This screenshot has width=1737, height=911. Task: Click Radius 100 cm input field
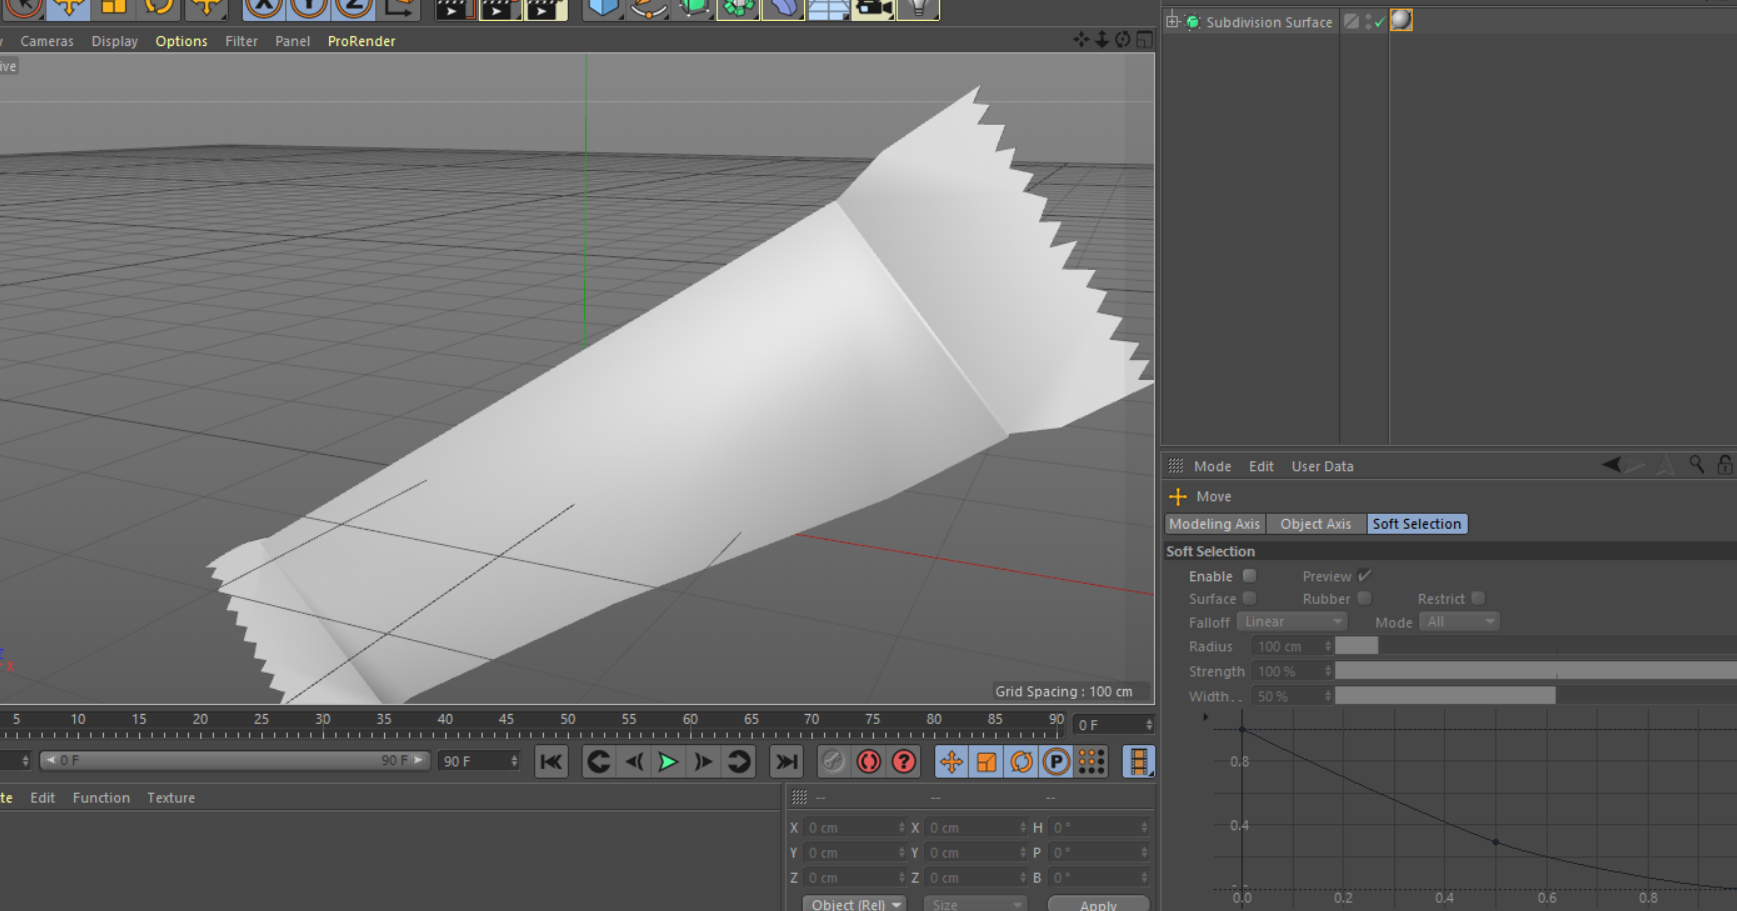(1291, 646)
